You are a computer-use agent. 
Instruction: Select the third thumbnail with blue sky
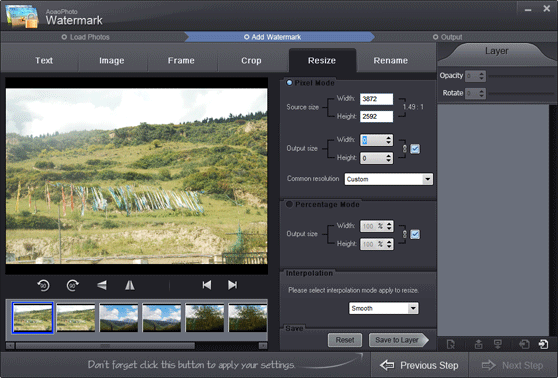(x=119, y=318)
